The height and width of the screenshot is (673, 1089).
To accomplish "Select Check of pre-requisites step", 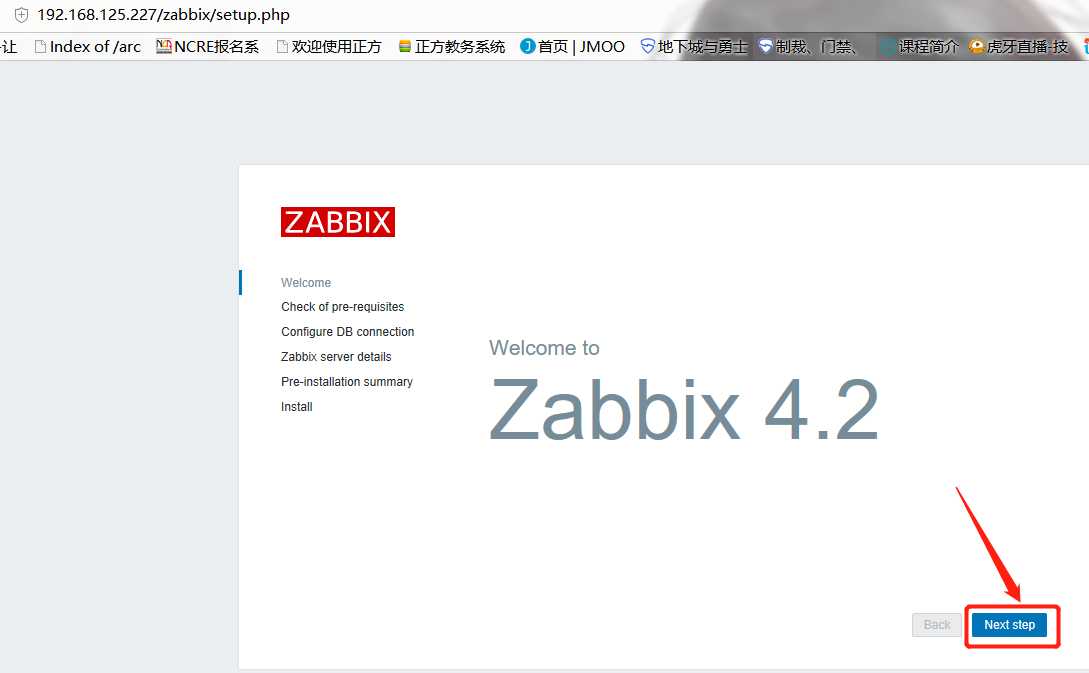I will click(x=342, y=307).
